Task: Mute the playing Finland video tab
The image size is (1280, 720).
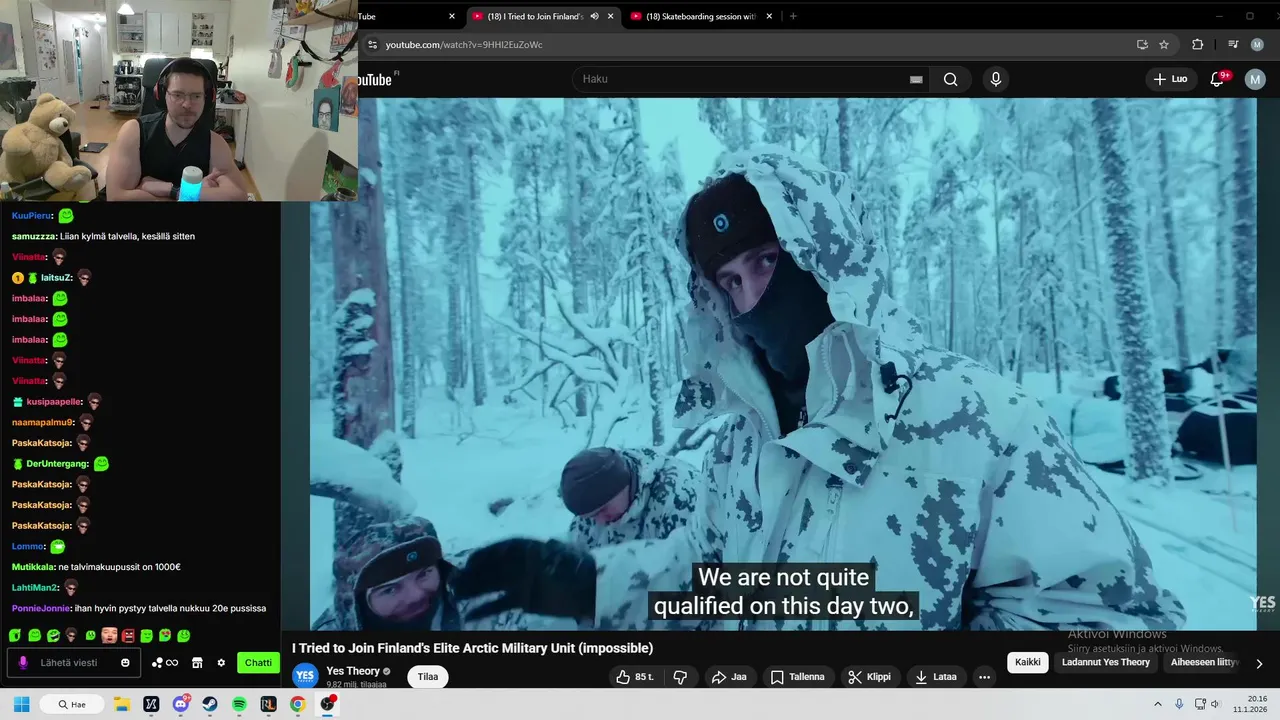Action: (594, 16)
